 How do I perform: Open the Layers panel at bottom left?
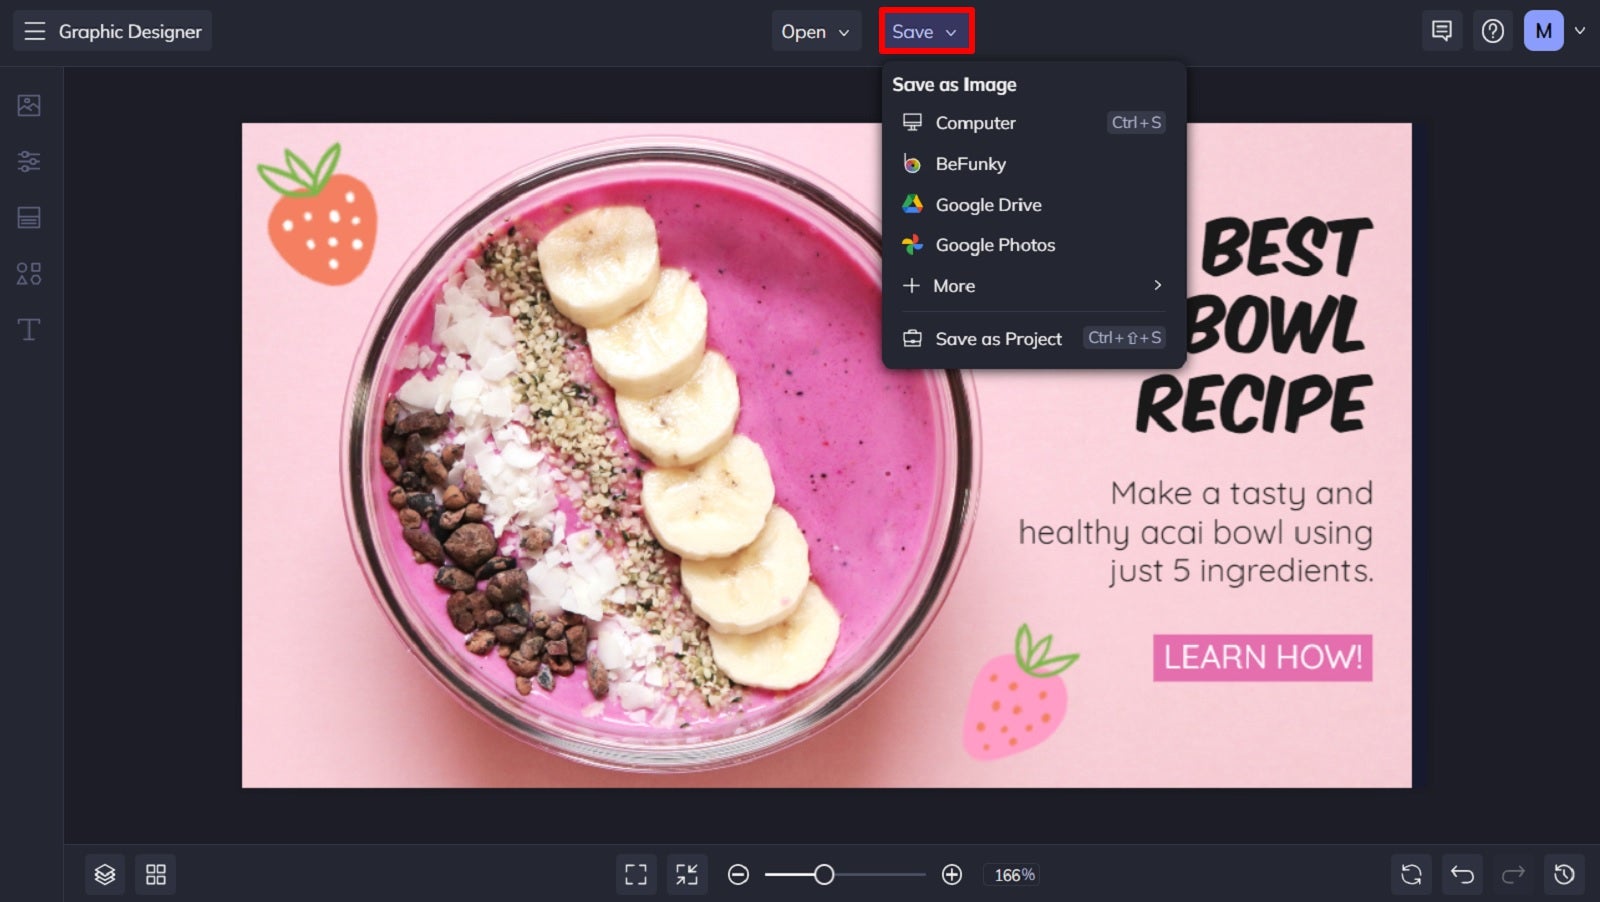click(104, 873)
